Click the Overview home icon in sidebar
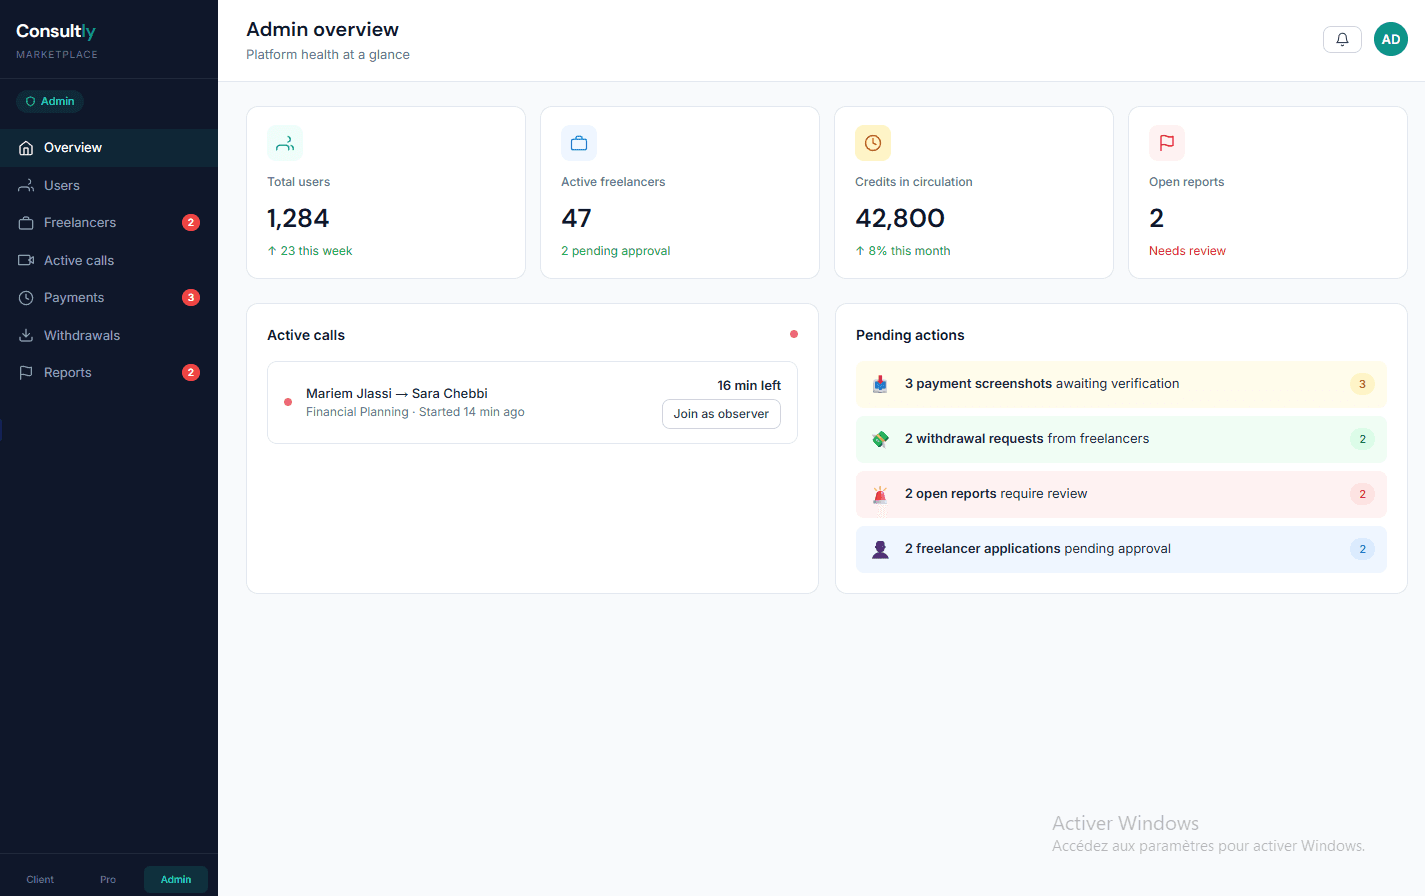Viewport: 1425px width, 896px height. (26, 148)
